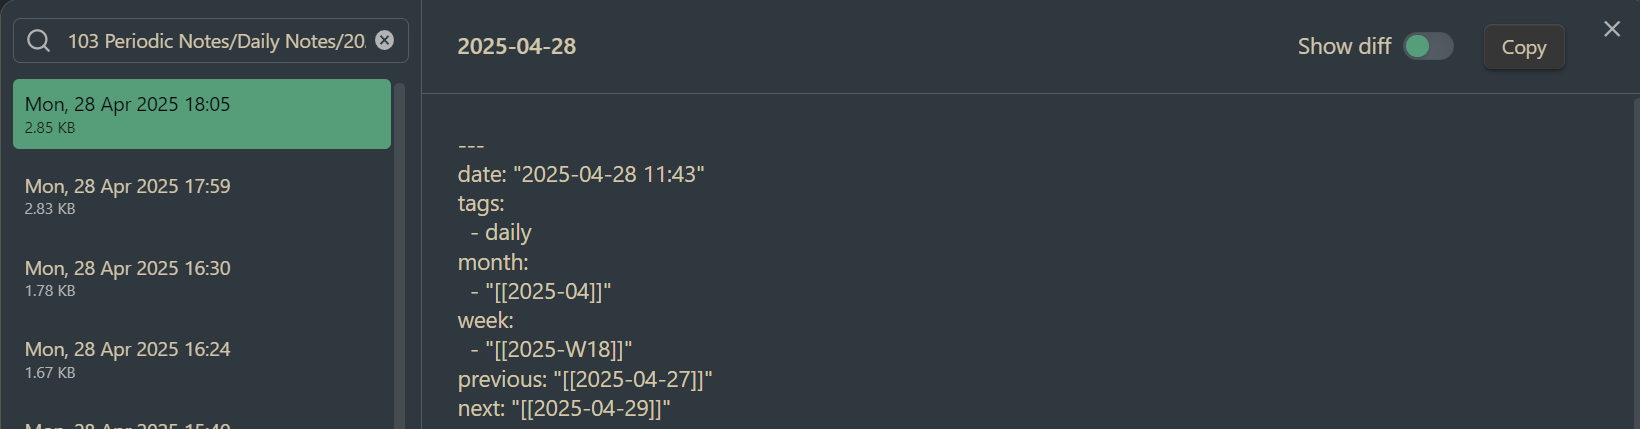Clear the search field with the x icon
1640x429 pixels.
[x=384, y=40]
